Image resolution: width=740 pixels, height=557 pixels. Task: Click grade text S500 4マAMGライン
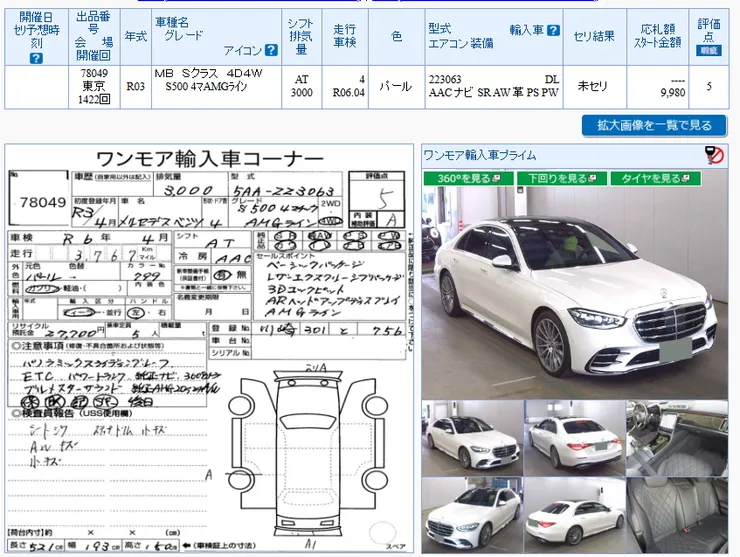point(206,87)
